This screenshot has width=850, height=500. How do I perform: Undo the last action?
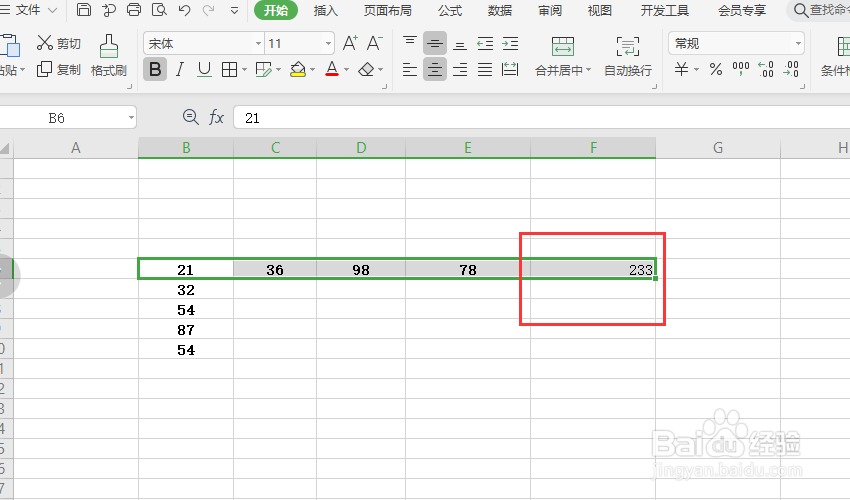(x=184, y=10)
